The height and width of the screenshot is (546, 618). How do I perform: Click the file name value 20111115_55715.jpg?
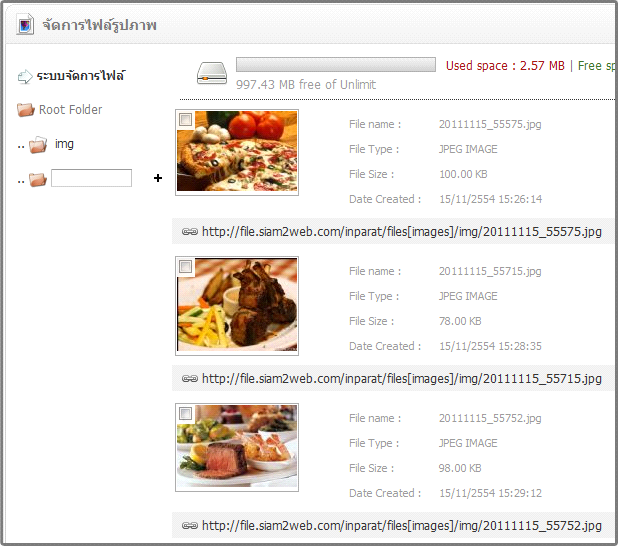point(490,272)
